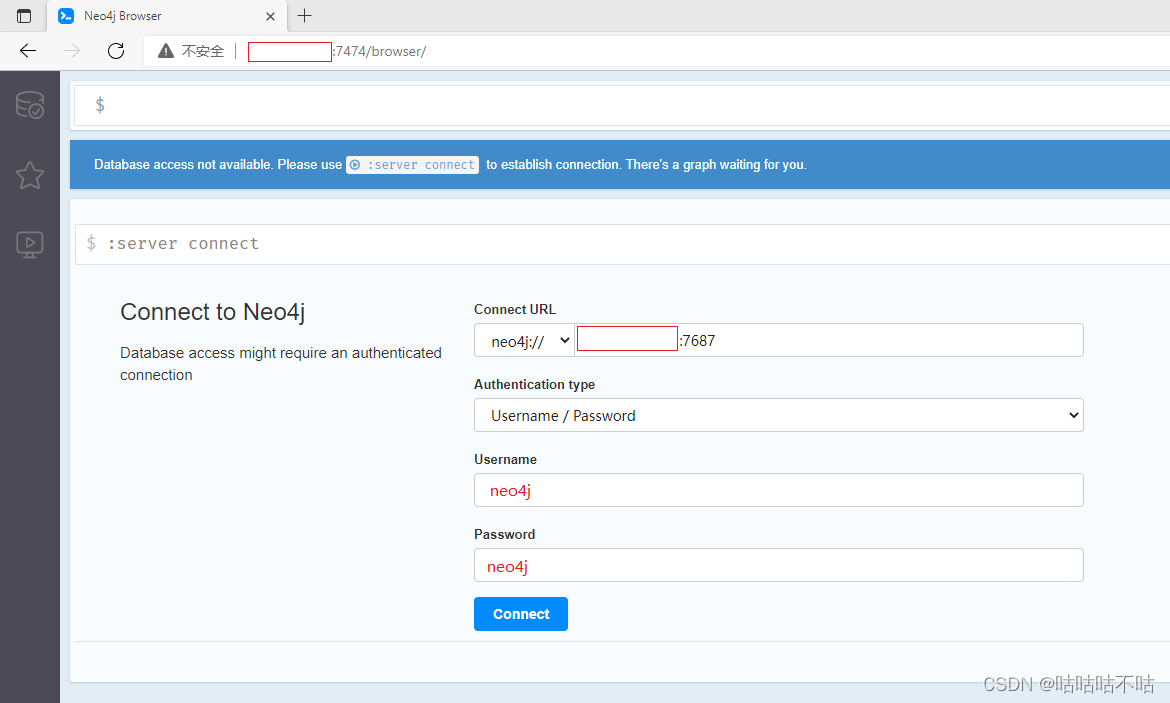Viewport: 1170px width, 703px height.
Task: Click the :server connect frame command line
Action: [x=622, y=244]
